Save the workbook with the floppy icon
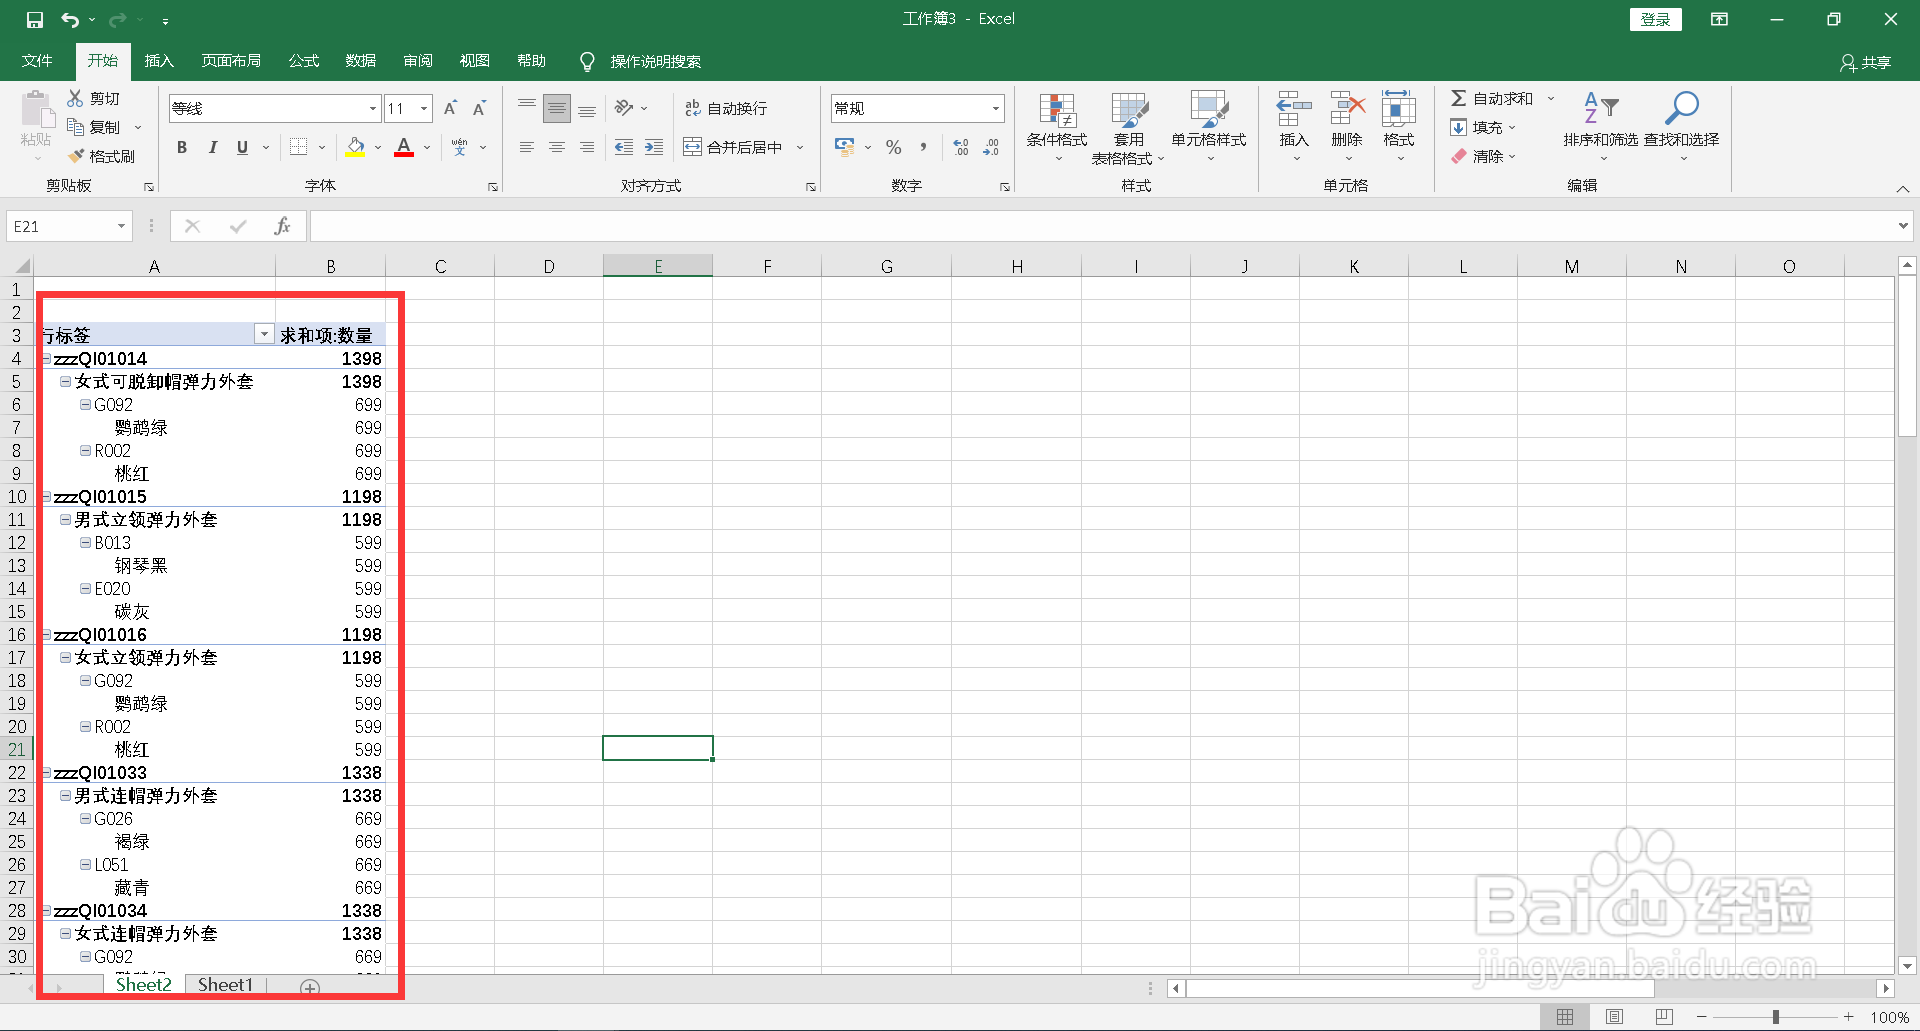The image size is (1920, 1031). tap(35, 19)
